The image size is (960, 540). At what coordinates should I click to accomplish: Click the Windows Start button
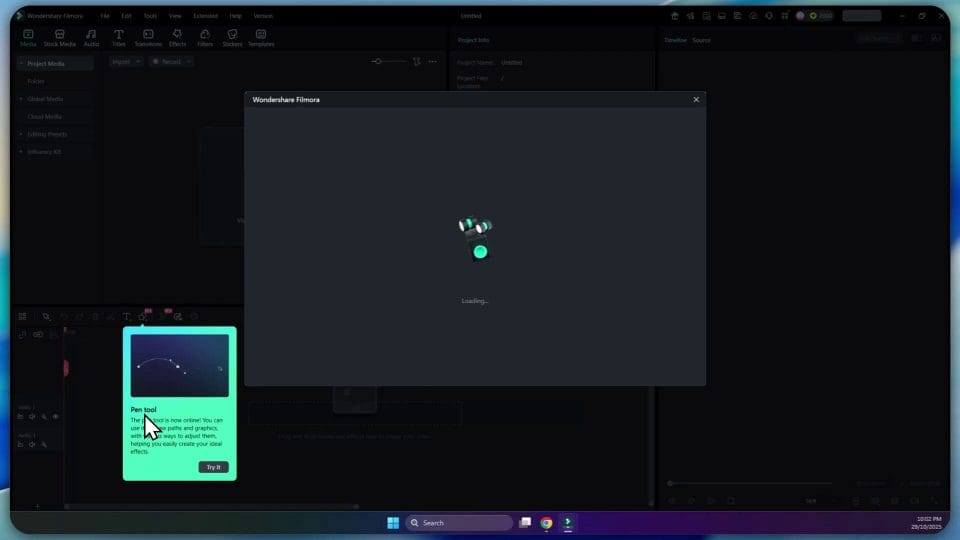click(x=393, y=523)
